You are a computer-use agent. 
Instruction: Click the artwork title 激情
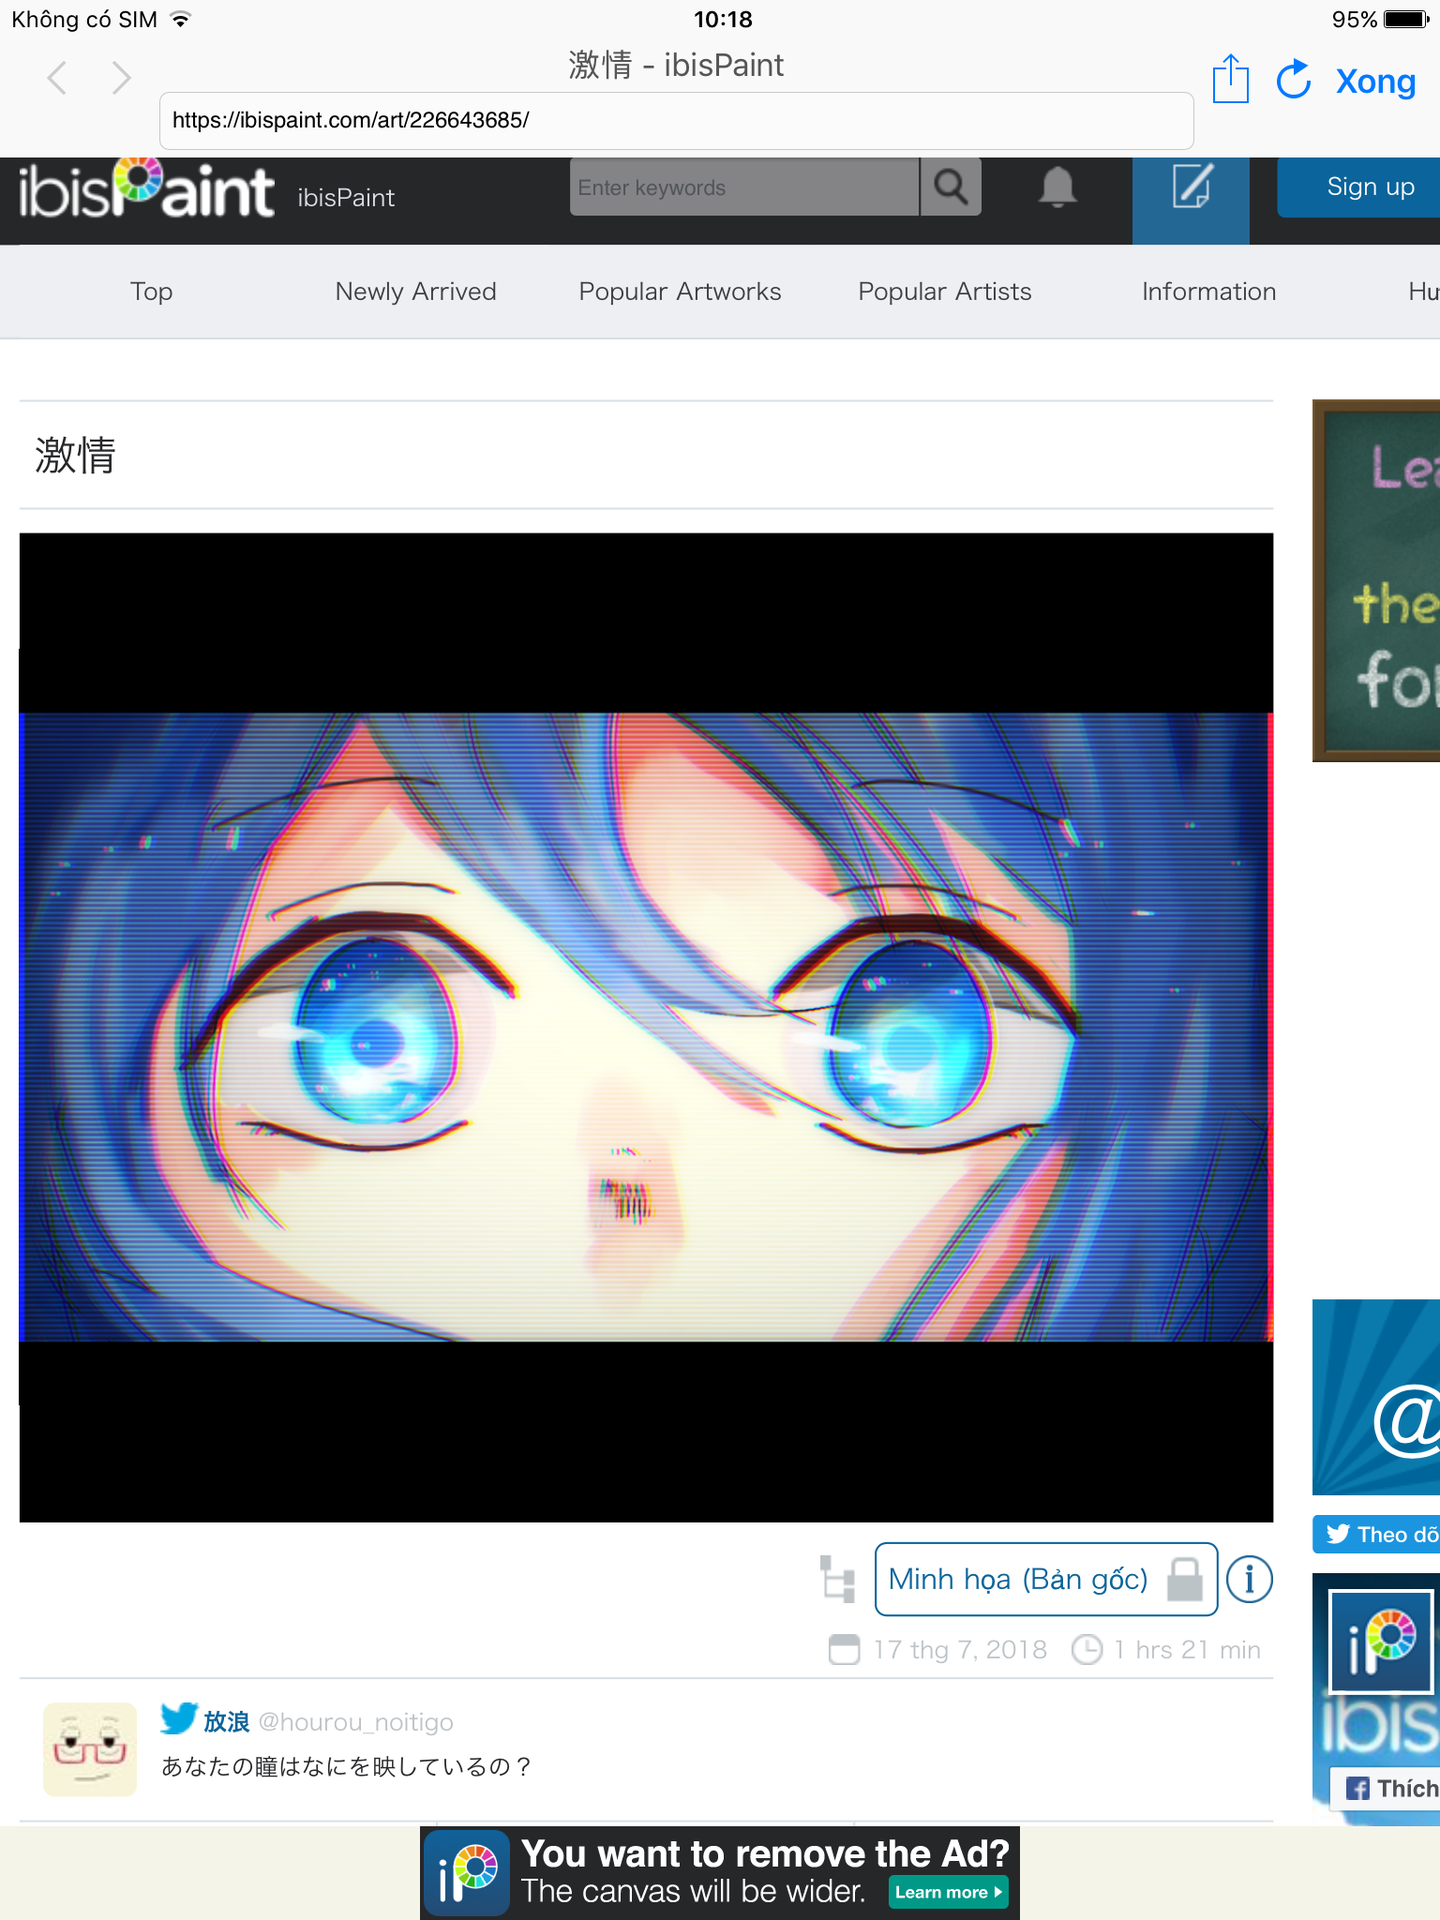coord(75,455)
